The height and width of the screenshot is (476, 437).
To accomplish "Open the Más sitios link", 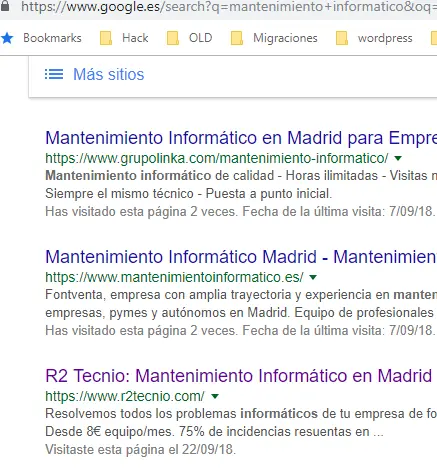I will tap(109, 74).
